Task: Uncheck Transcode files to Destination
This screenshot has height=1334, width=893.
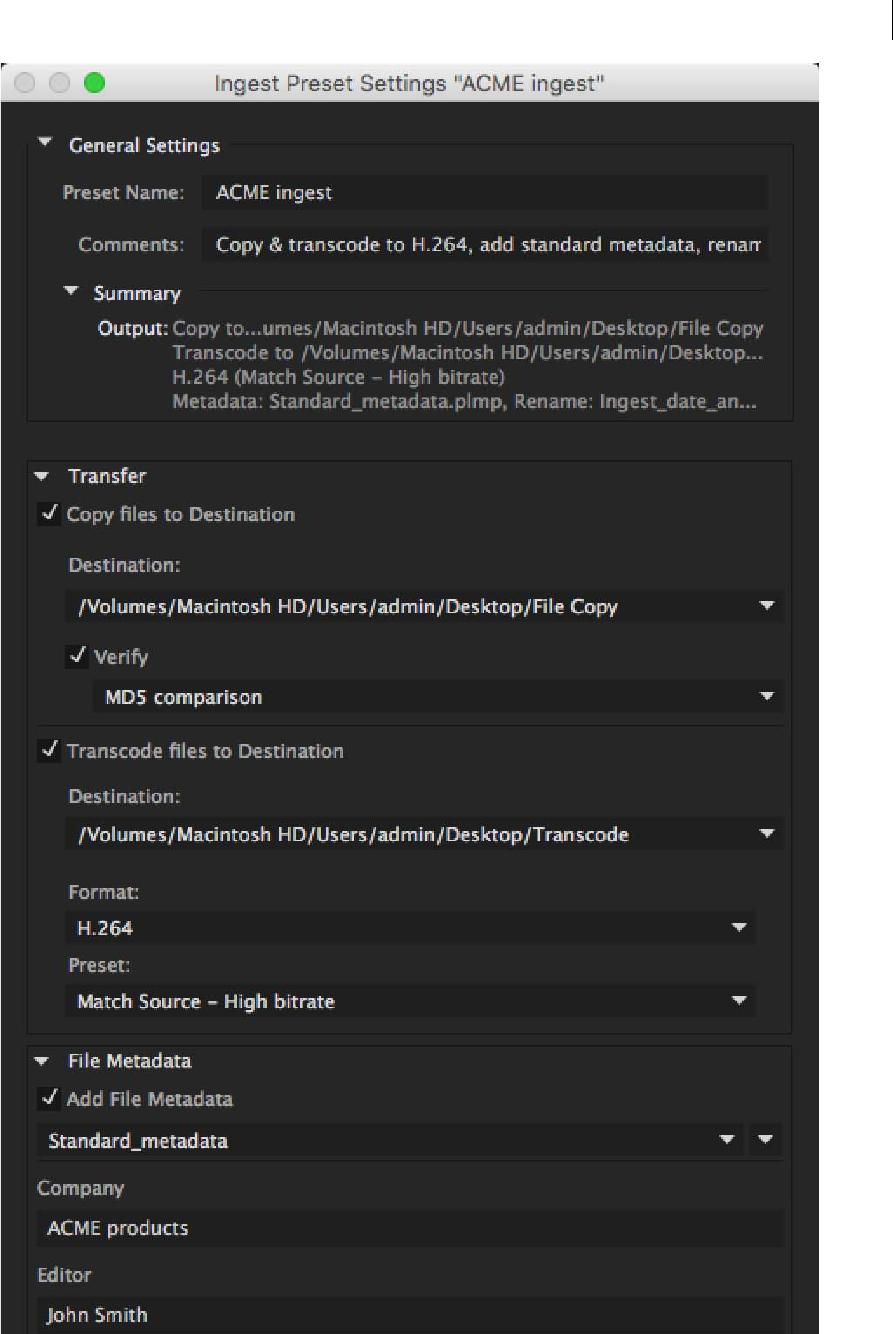Action: 47,751
